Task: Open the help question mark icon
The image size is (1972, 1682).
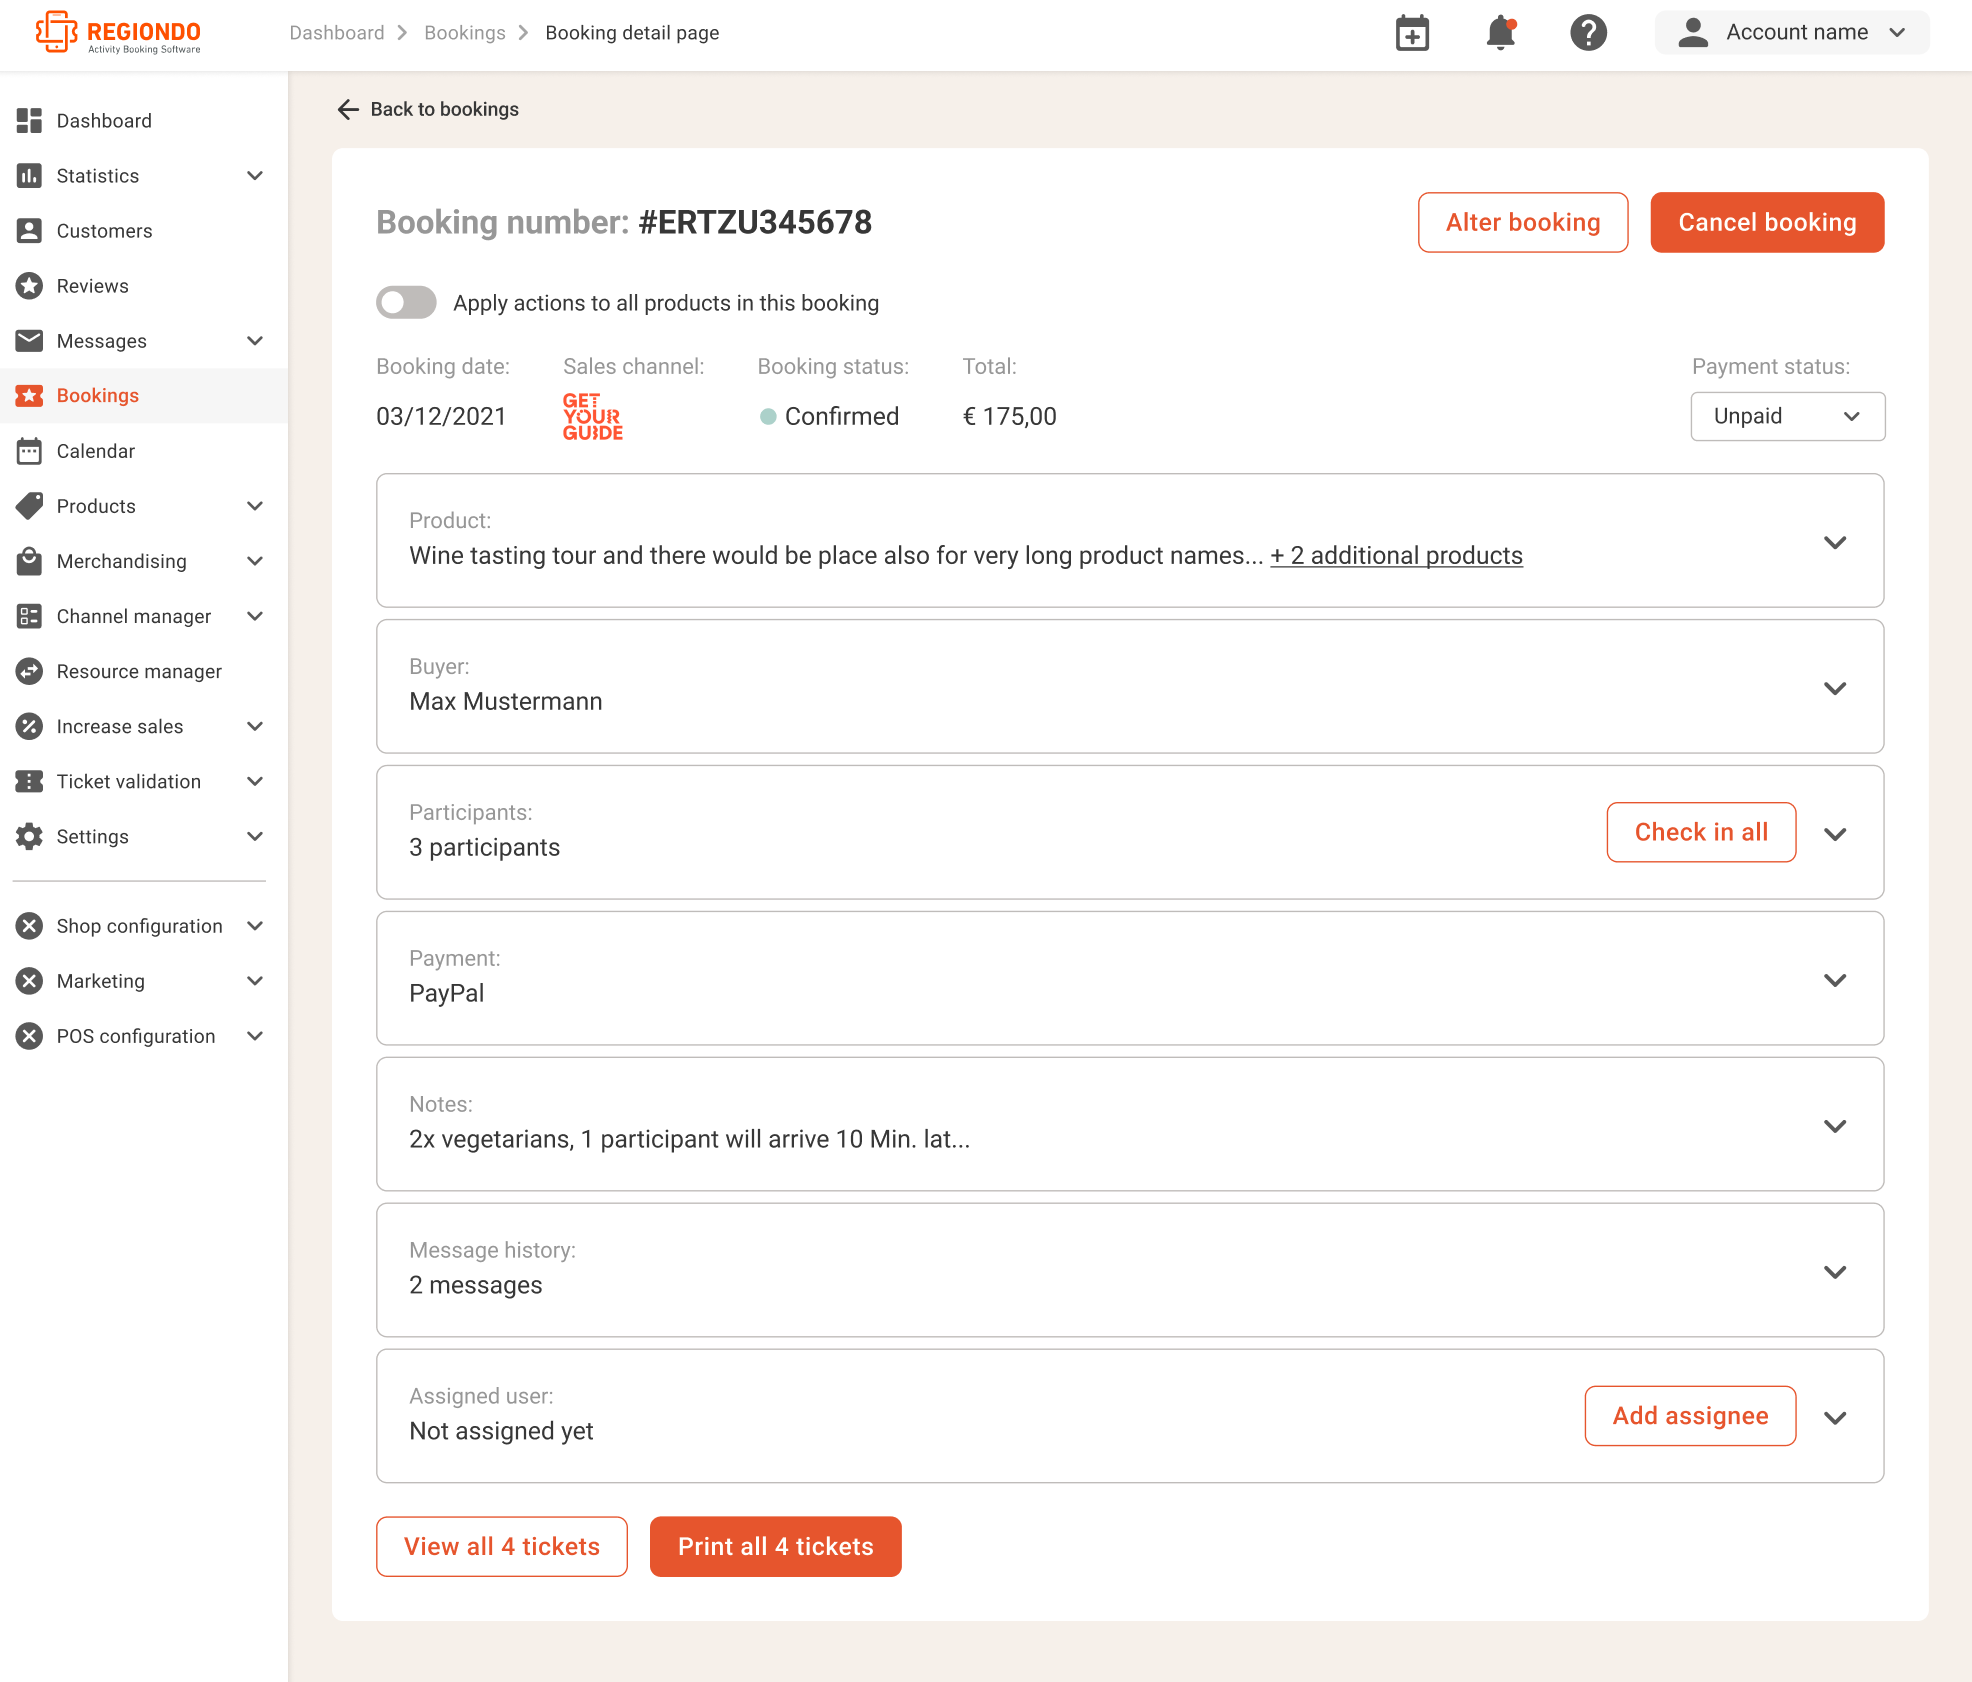Action: (1588, 33)
